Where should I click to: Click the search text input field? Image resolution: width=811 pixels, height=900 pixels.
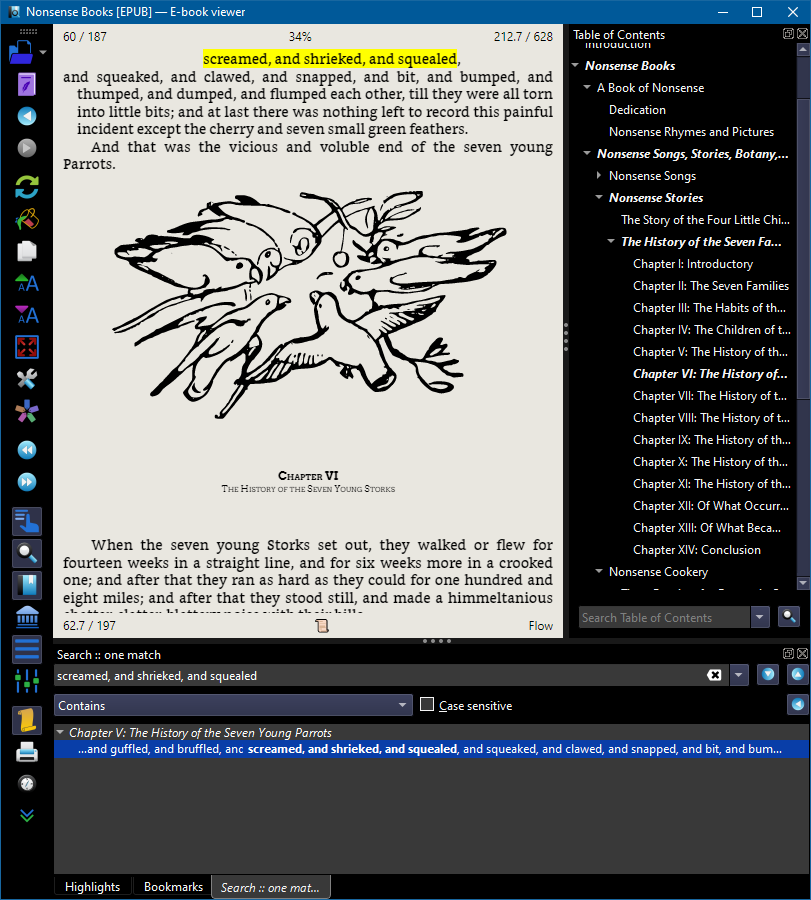379,676
